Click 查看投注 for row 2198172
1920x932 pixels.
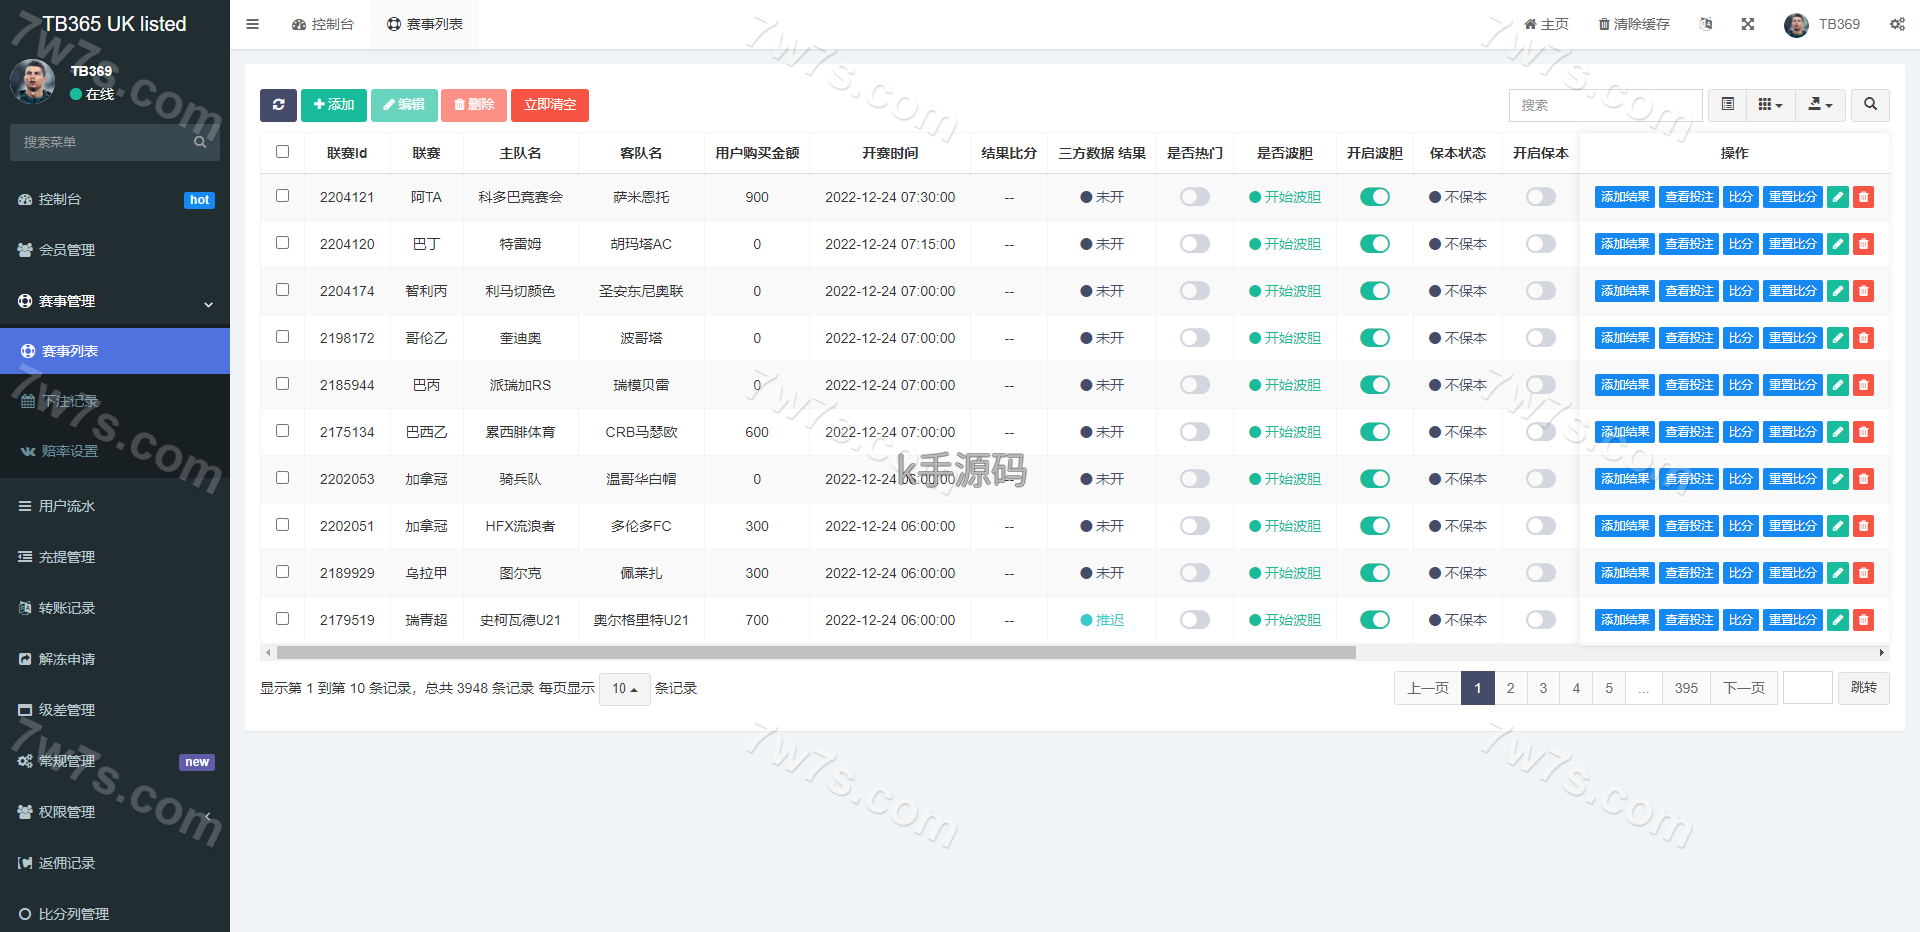pyautogui.click(x=1689, y=338)
